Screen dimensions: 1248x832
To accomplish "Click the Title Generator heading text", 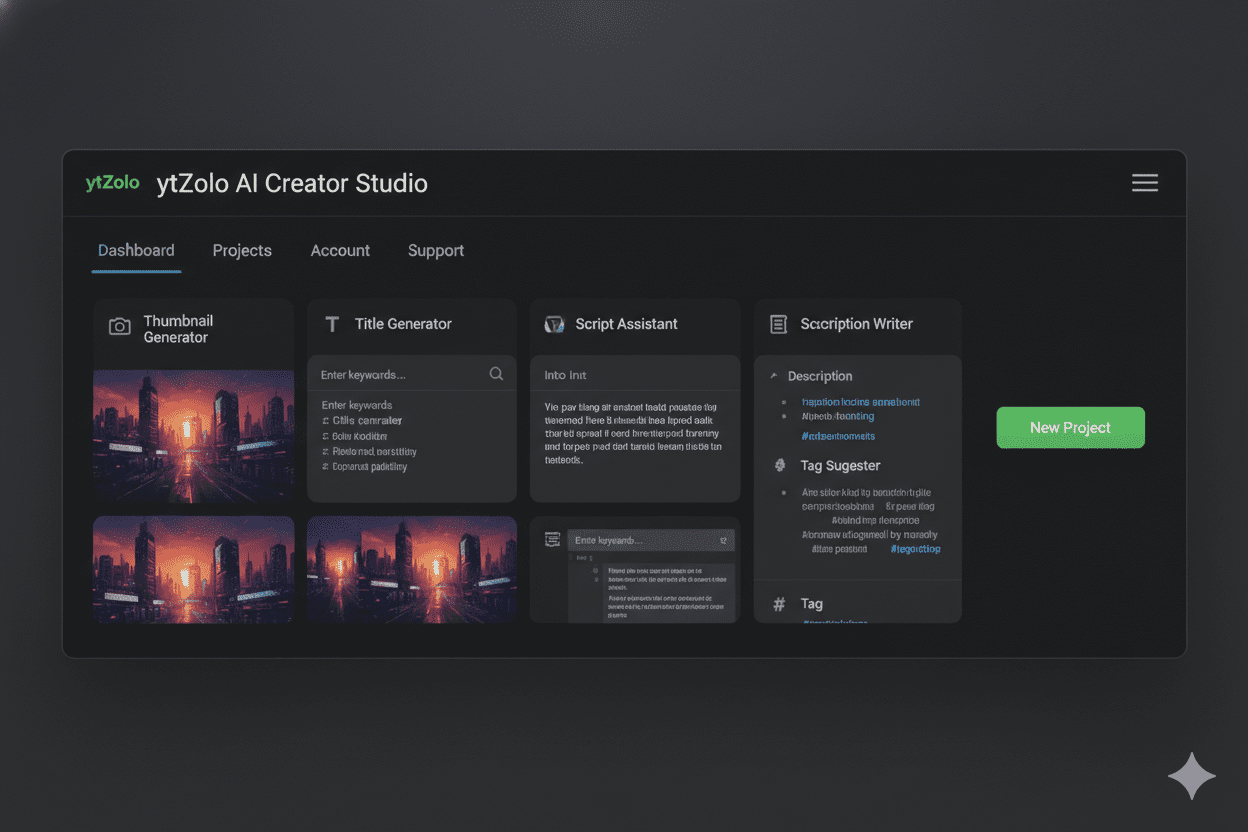I will (x=403, y=324).
